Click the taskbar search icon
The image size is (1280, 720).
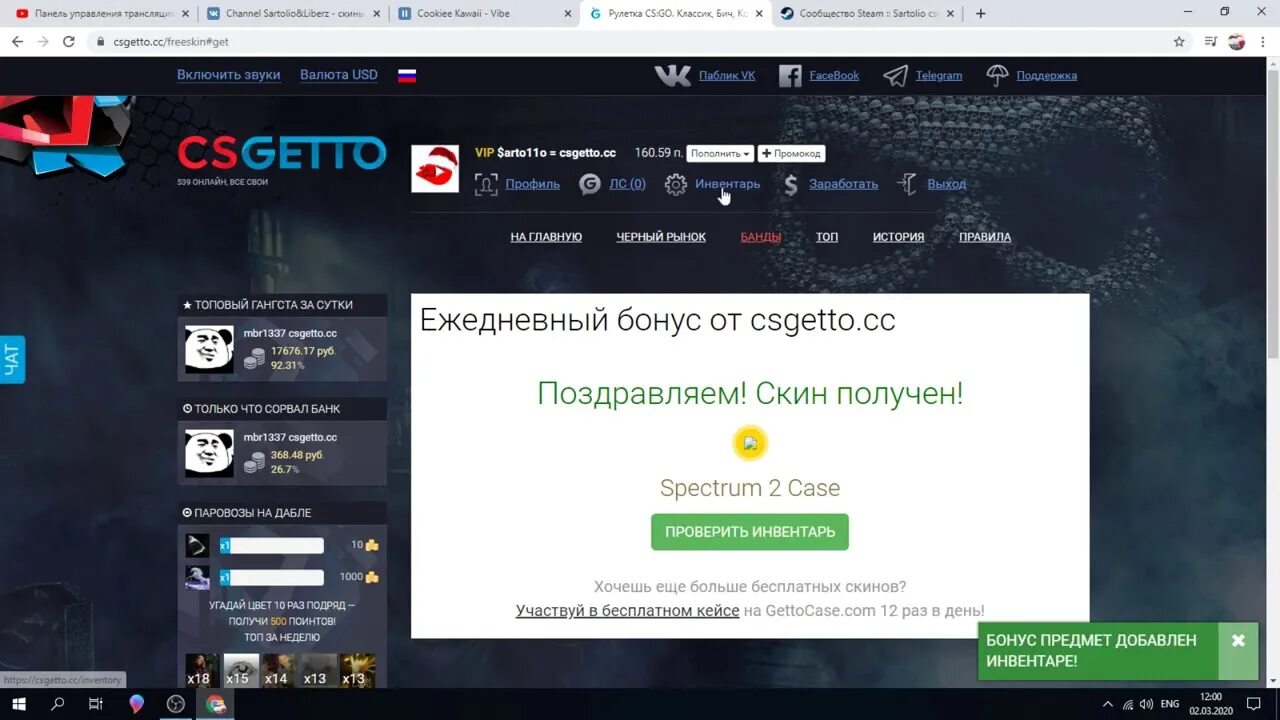pos(57,704)
